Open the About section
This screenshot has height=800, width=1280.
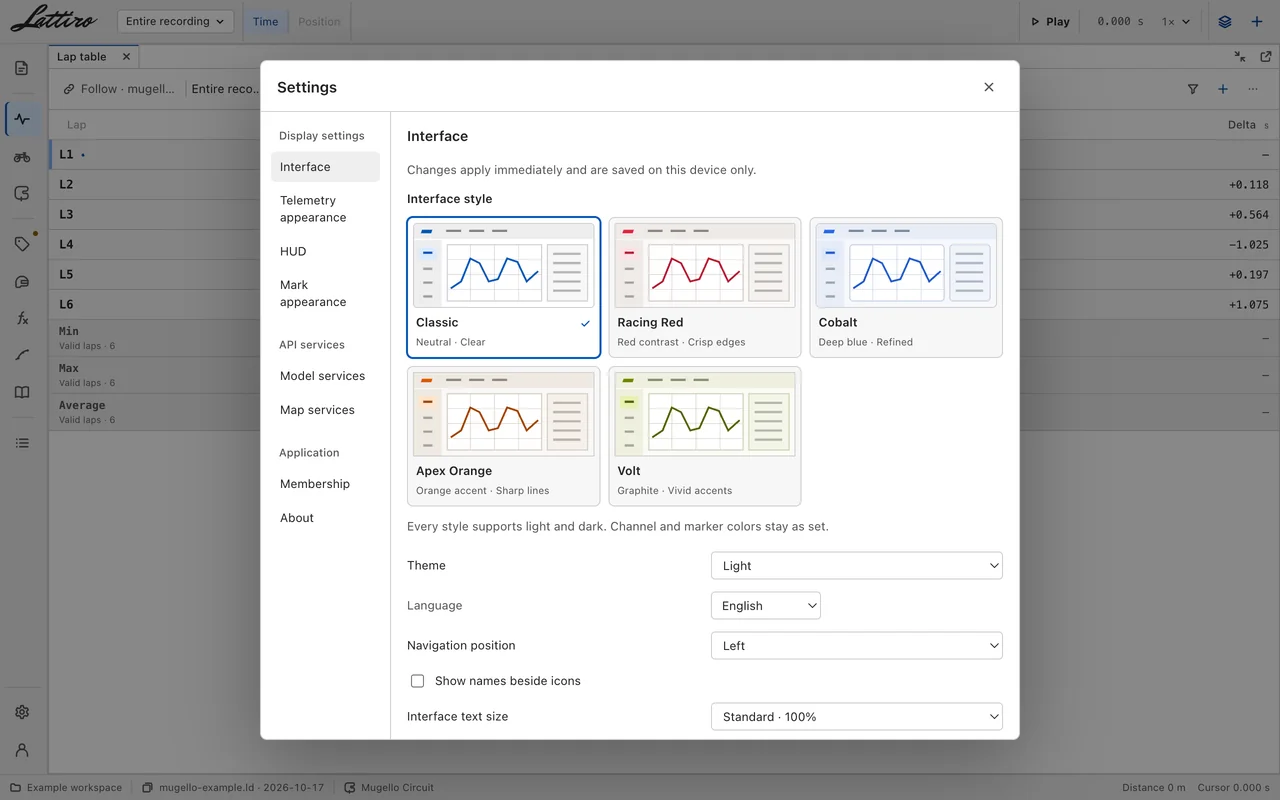325,518
